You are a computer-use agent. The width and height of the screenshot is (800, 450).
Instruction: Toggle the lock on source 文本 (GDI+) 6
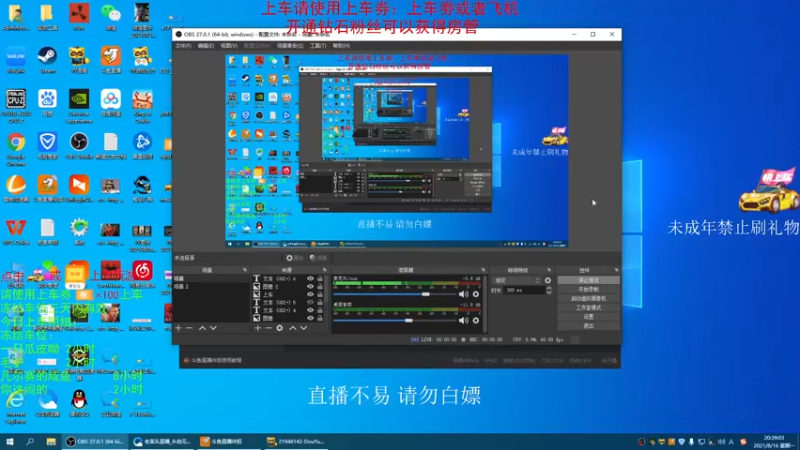pos(320,279)
